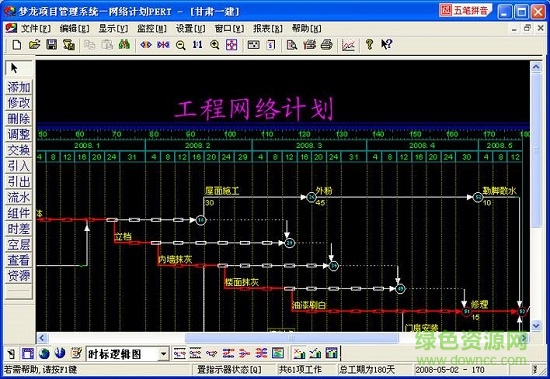This screenshot has height=379, width=550.
Task: Activate the context help arrow-question icon
Action: pos(387,45)
